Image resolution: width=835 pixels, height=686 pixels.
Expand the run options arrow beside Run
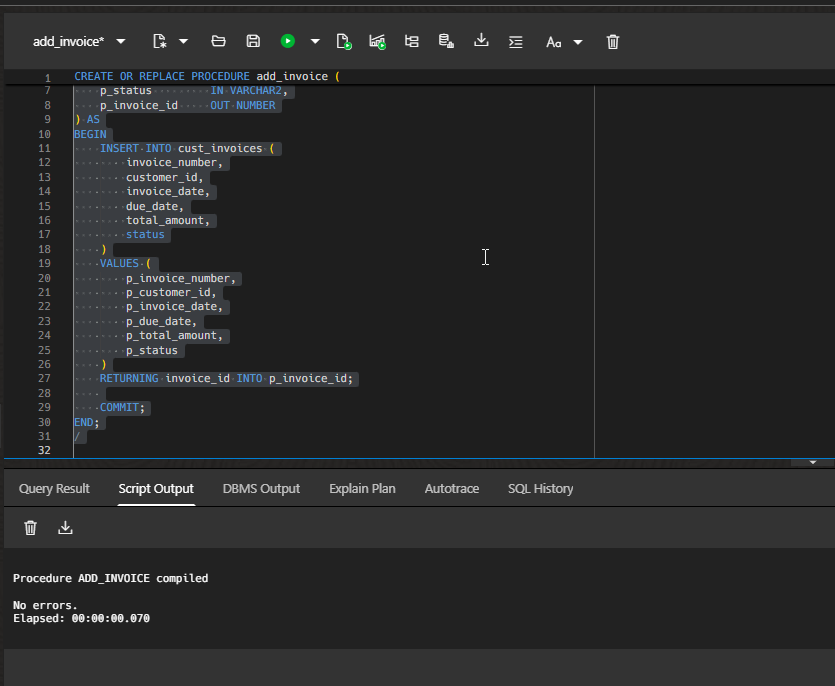314,41
